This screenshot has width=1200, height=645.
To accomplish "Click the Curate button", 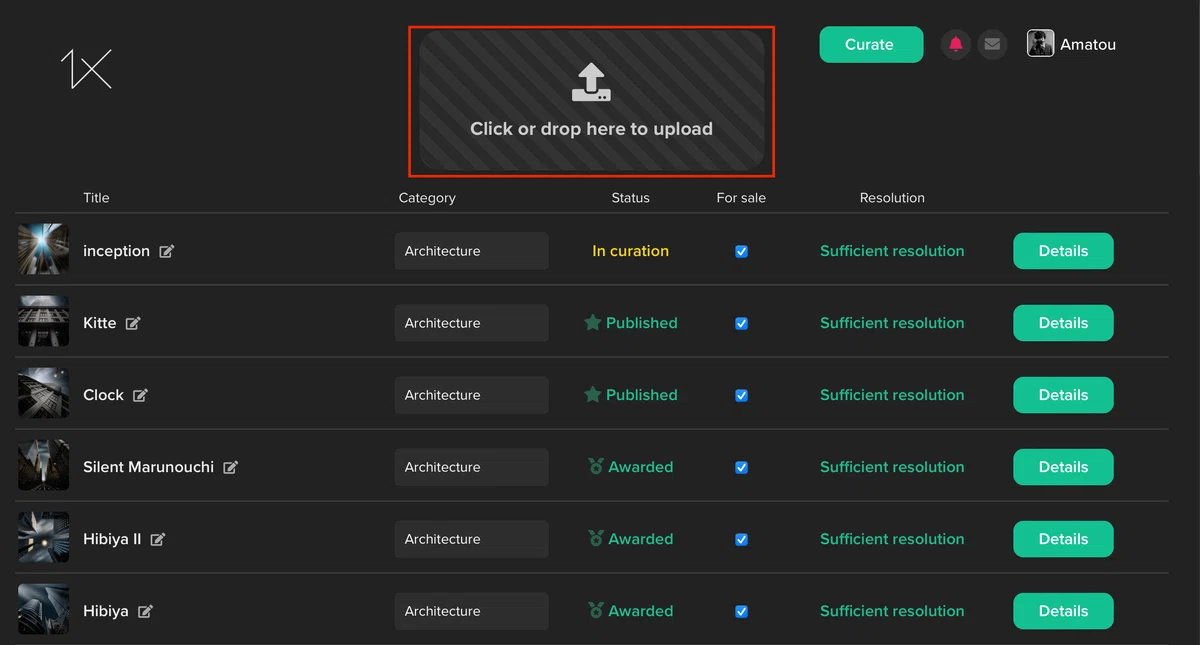I will 871,44.
